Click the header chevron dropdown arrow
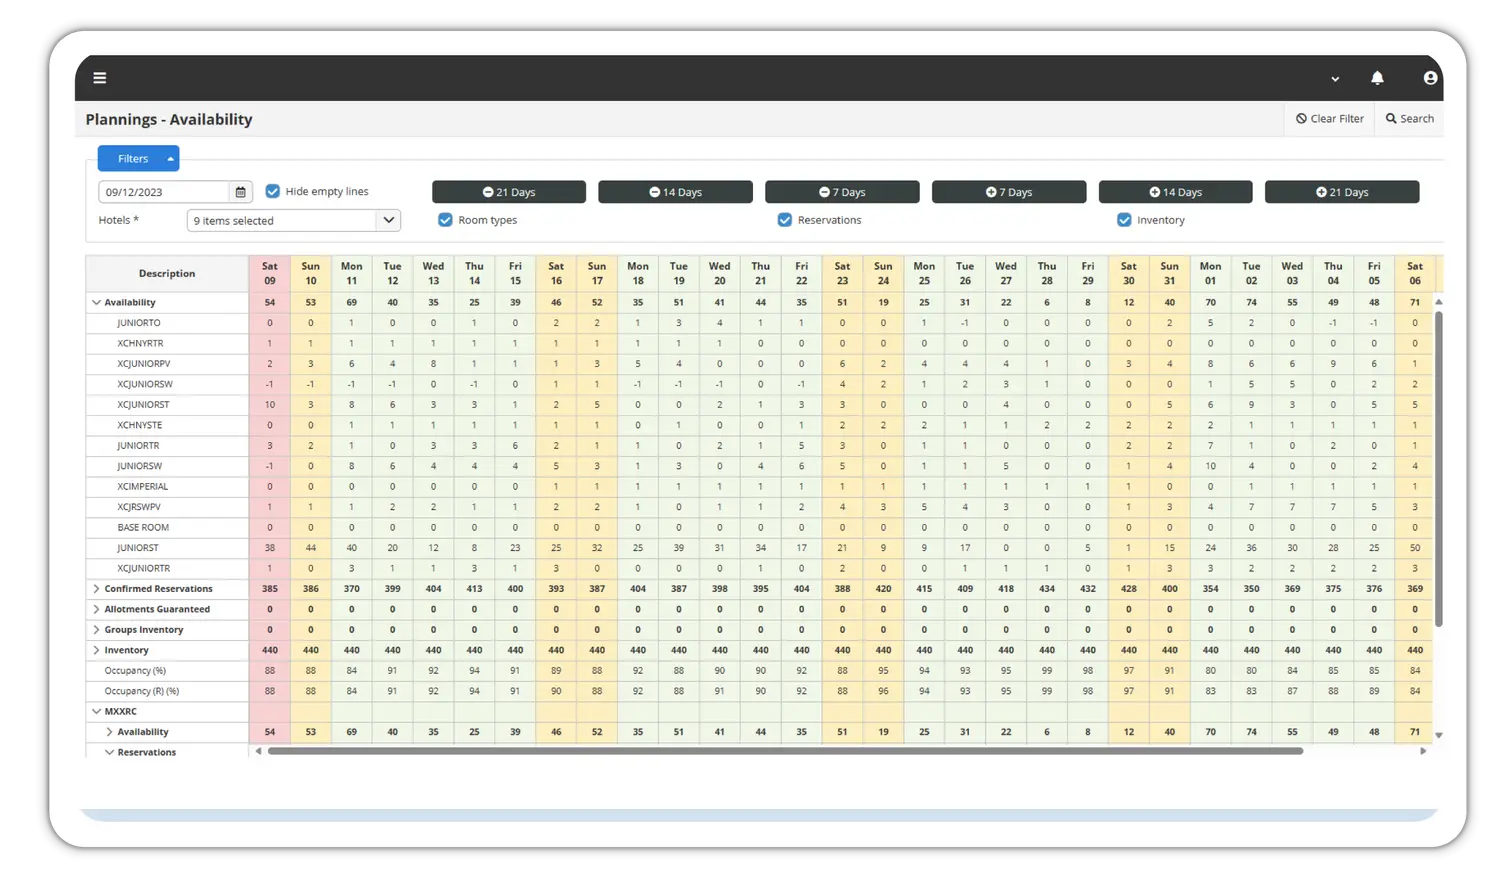Viewport: 1500px width, 870px height. click(1335, 79)
